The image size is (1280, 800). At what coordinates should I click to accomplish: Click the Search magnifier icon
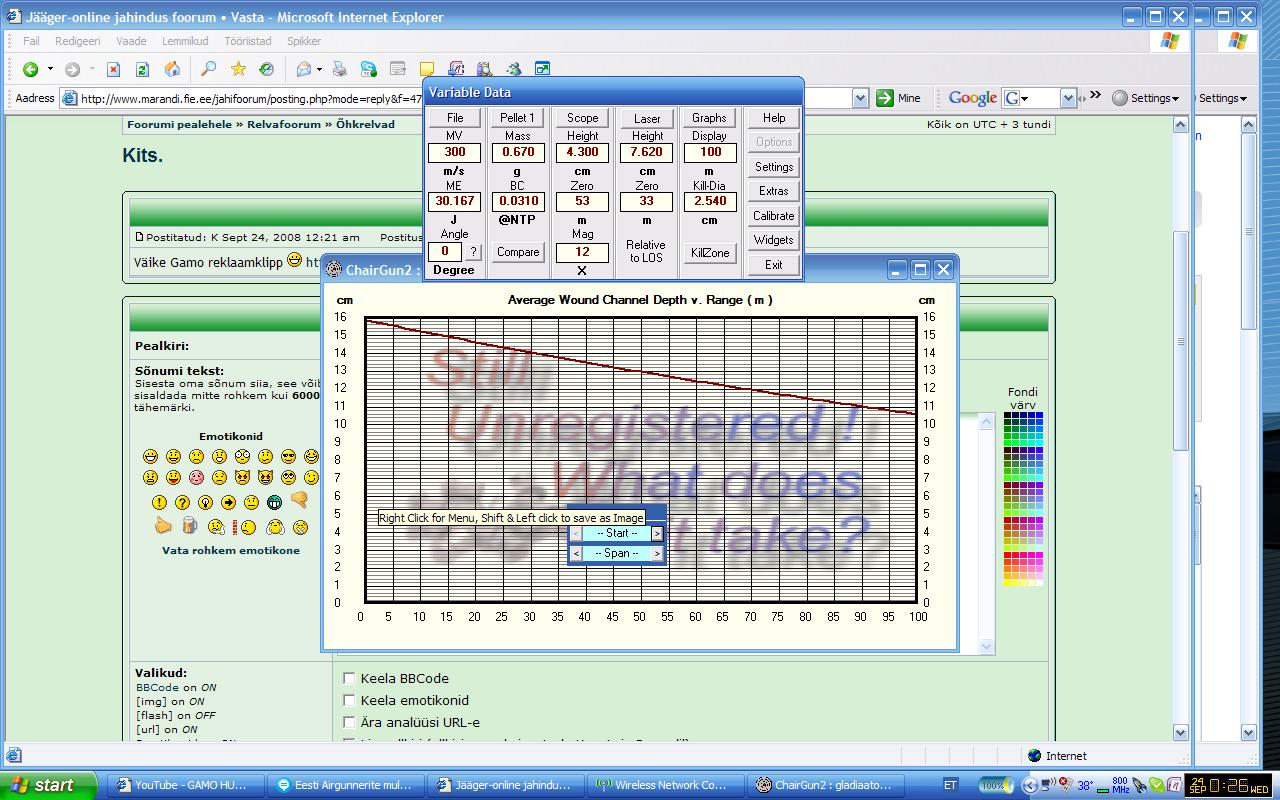[208, 69]
